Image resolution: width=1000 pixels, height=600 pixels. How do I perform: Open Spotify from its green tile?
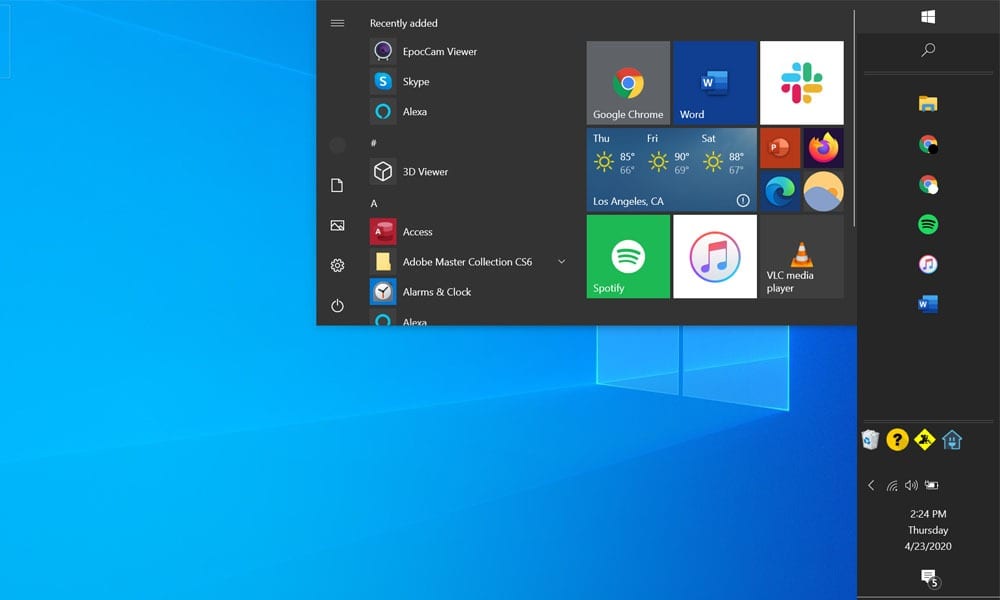click(x=627, y=257)
